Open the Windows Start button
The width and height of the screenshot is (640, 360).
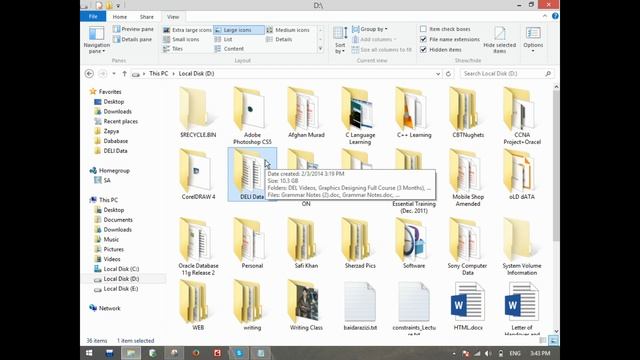[89, 353]
